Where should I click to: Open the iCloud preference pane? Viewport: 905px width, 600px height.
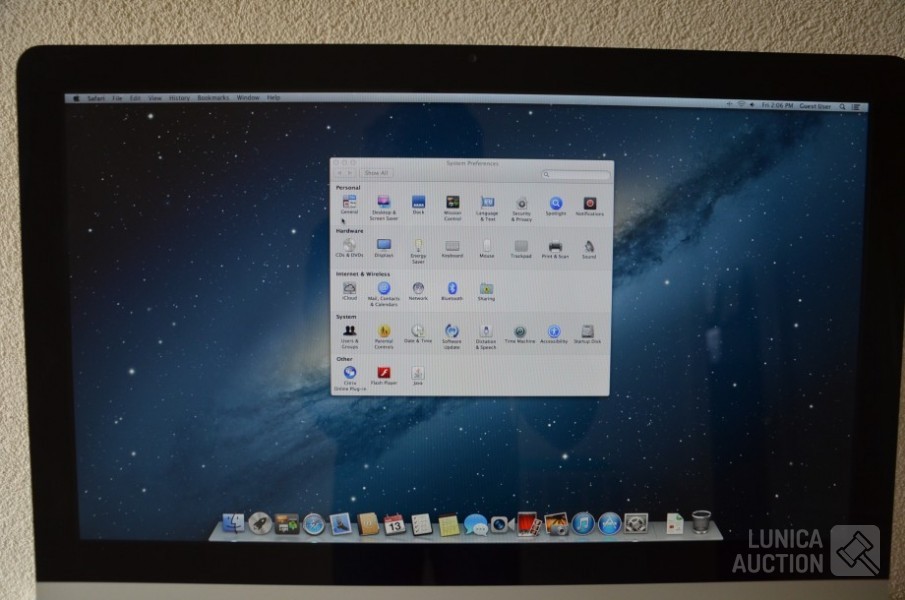[x=349, y=291]
